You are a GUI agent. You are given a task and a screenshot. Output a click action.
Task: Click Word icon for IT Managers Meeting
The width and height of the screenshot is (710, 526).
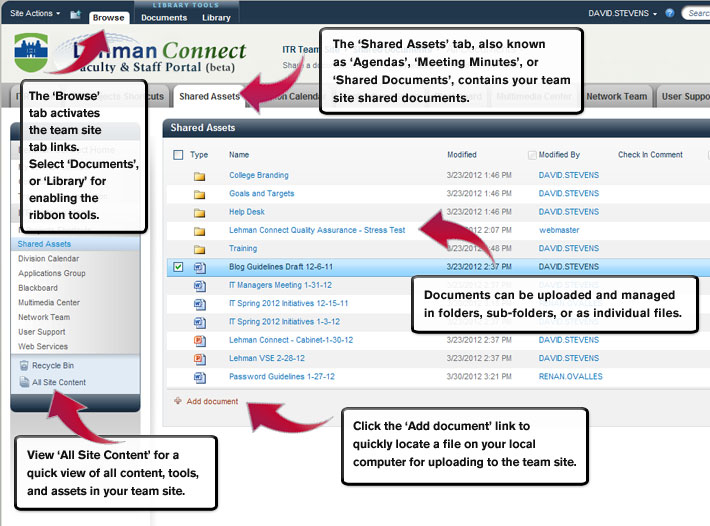pos(200,286)
